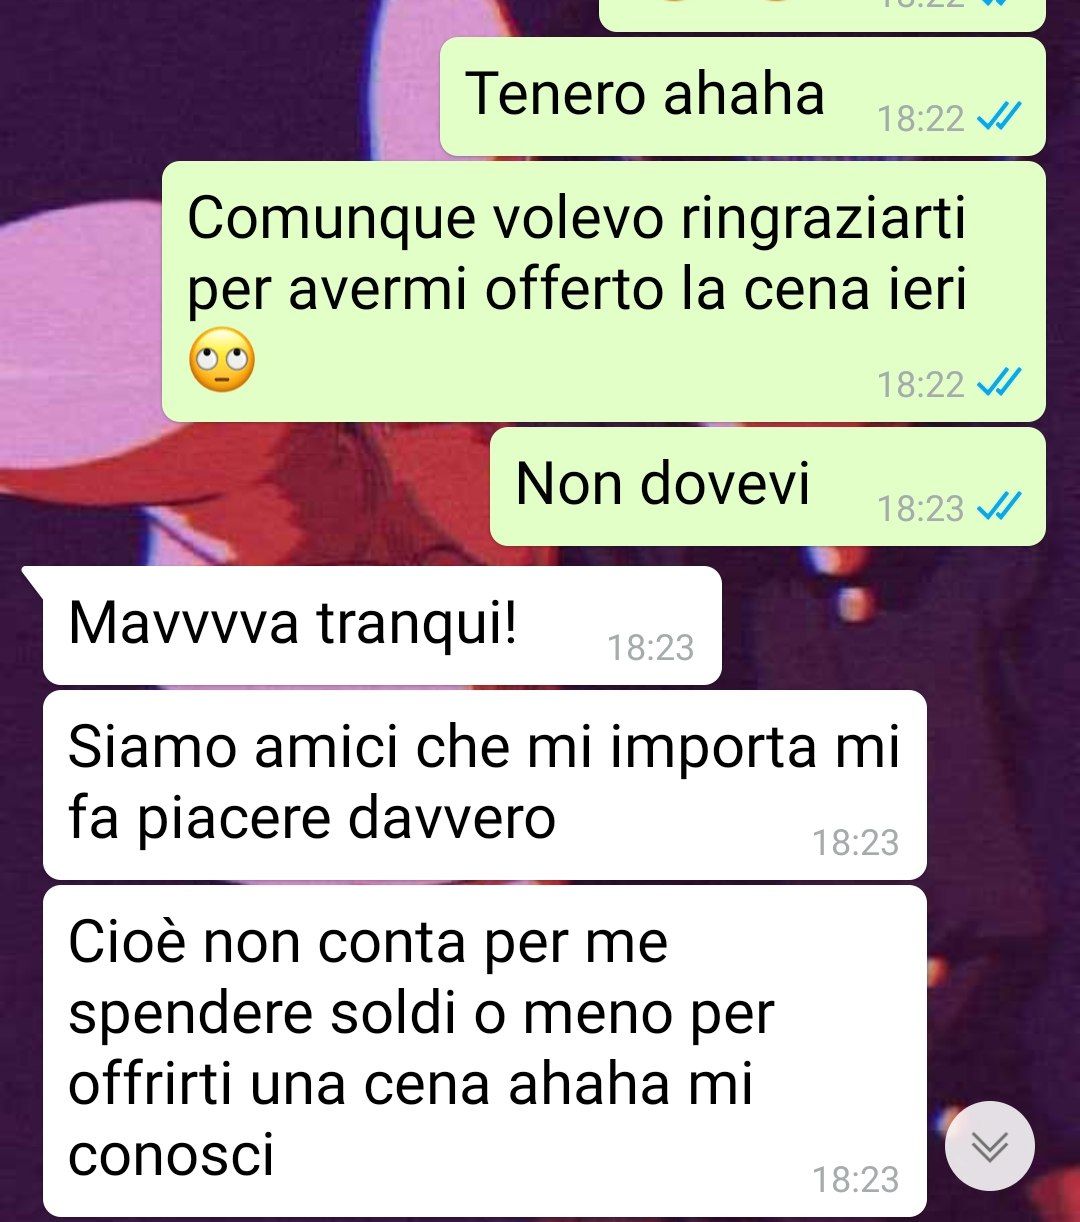Click the blue ticks on the "Comunque volevo ringraziarti" message

(x=998, y=383)
